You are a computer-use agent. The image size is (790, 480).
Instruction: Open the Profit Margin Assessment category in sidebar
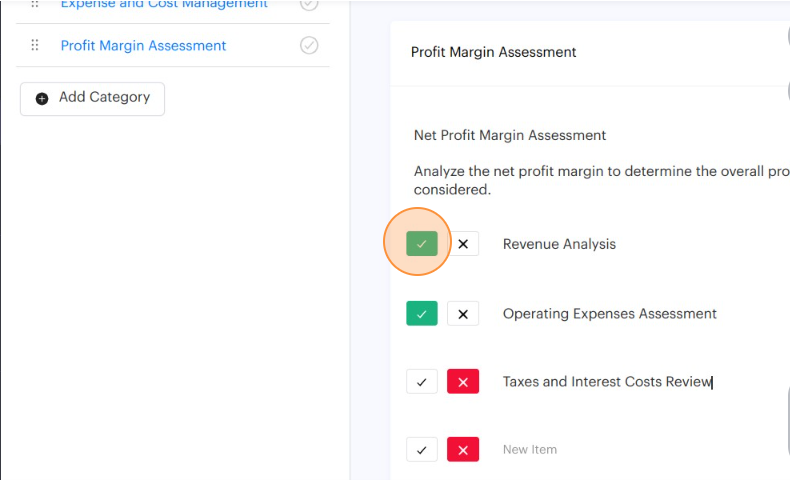click(x=143, y=45)
